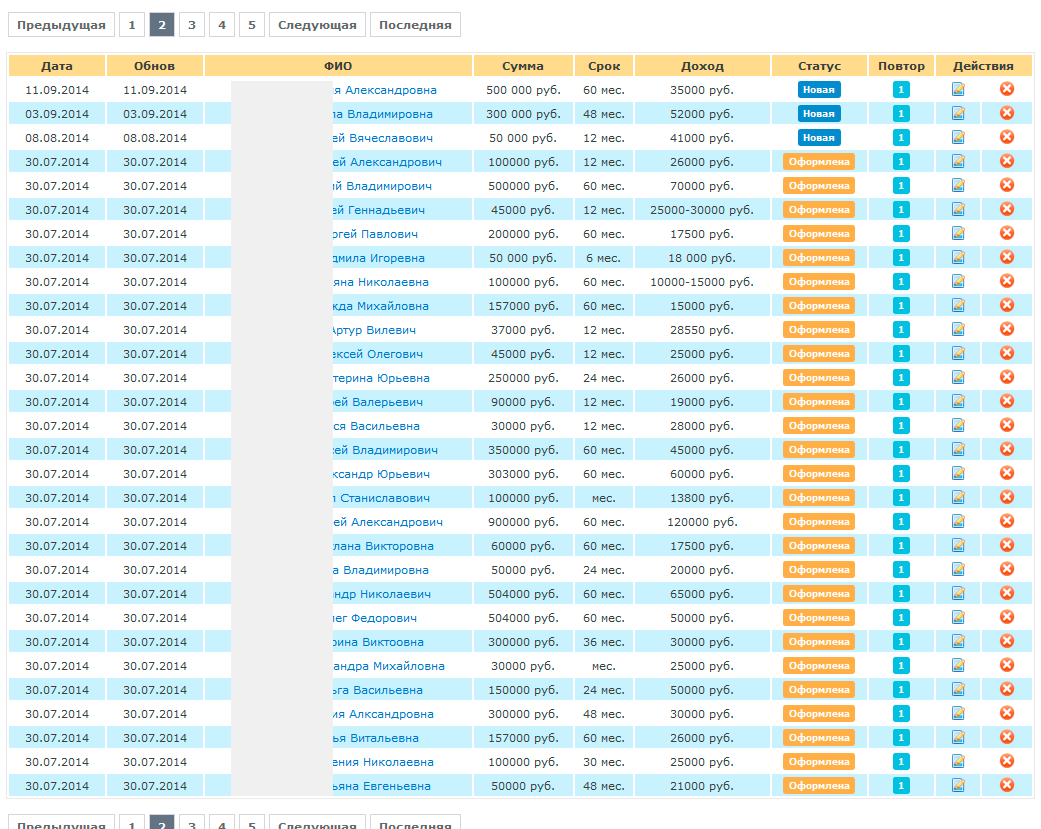Screen dimensions: 1041x829
Task: Edit the row with sum 250000 руб.
Action: pyautogui.click(x=958, y=377)
